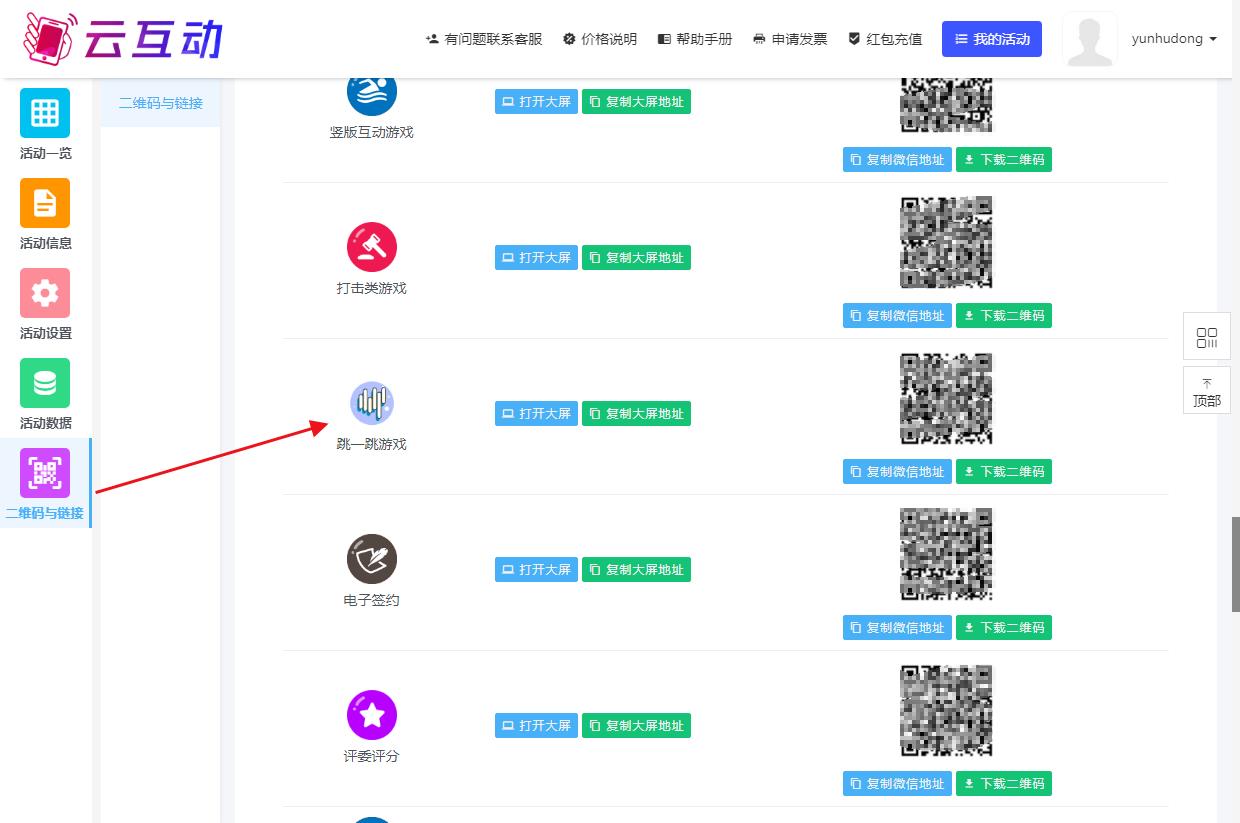The width and height of the screenshot is (1240, 823).
Task: Click 复制大屏地址 for 跳一跳游戏
Action: pyautogui.click(x=636, y=414)
